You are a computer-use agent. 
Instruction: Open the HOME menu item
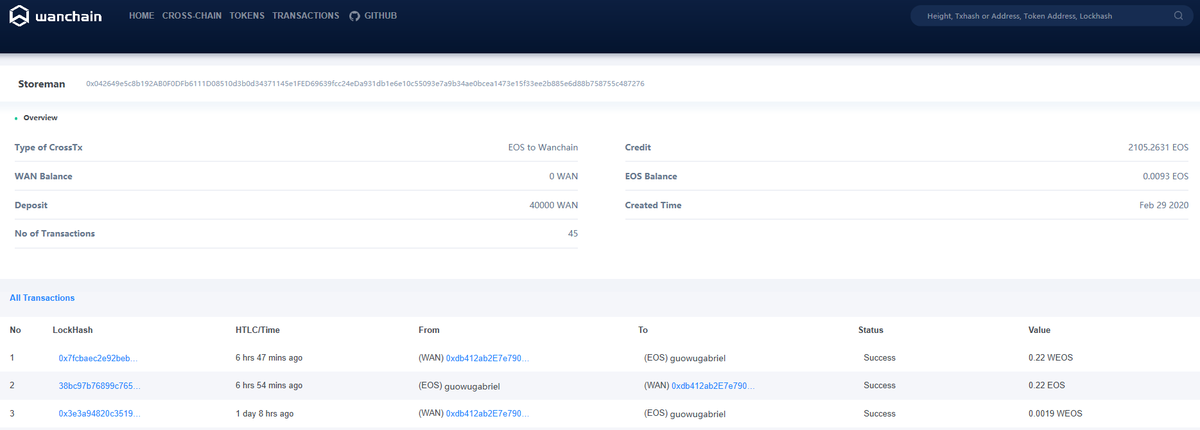(x=142, y=16)
